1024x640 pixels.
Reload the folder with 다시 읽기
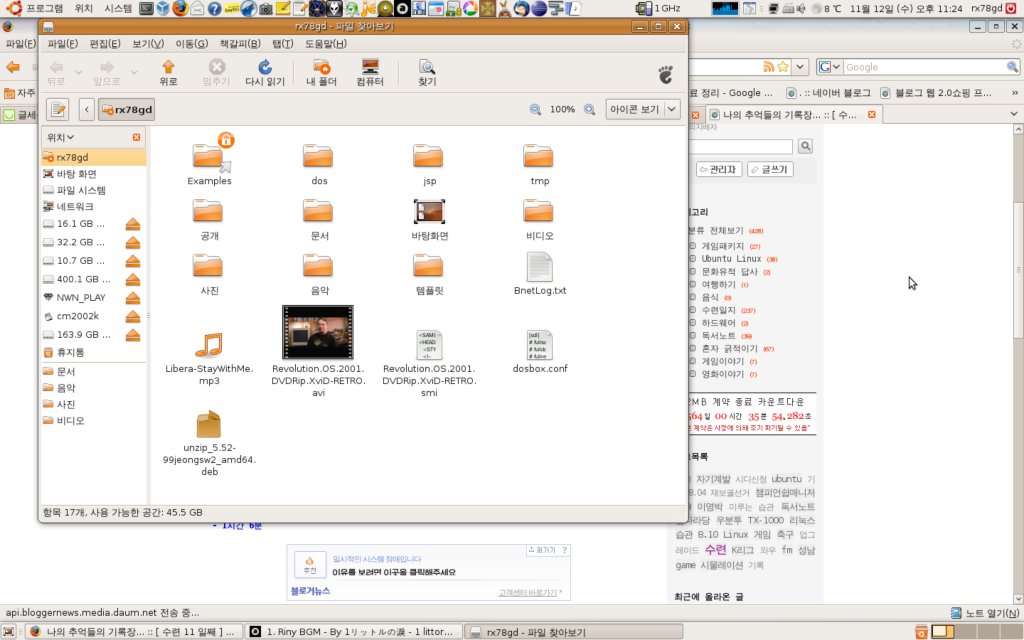tap(264, 72)
